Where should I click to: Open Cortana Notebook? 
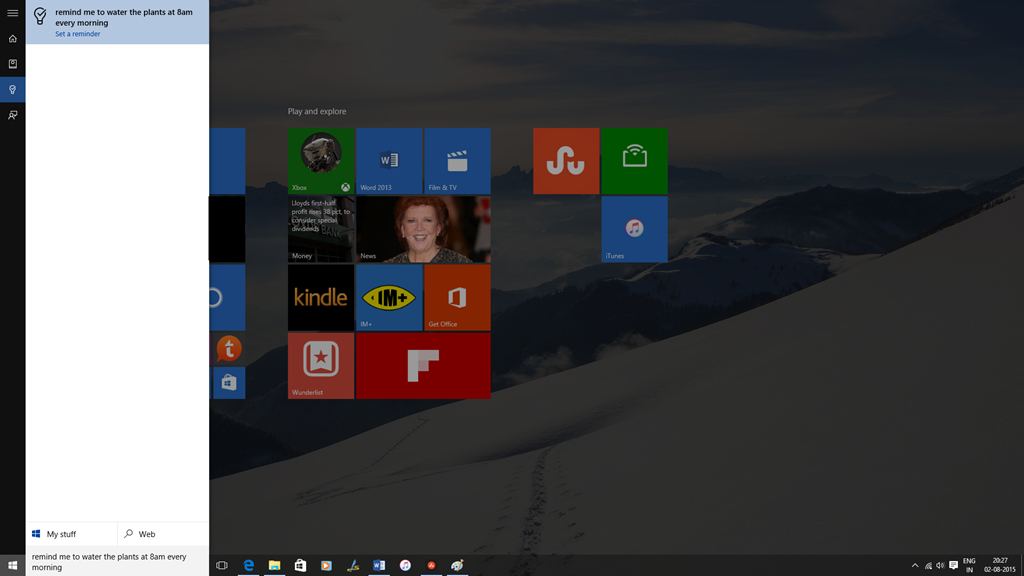coord(12,64)
